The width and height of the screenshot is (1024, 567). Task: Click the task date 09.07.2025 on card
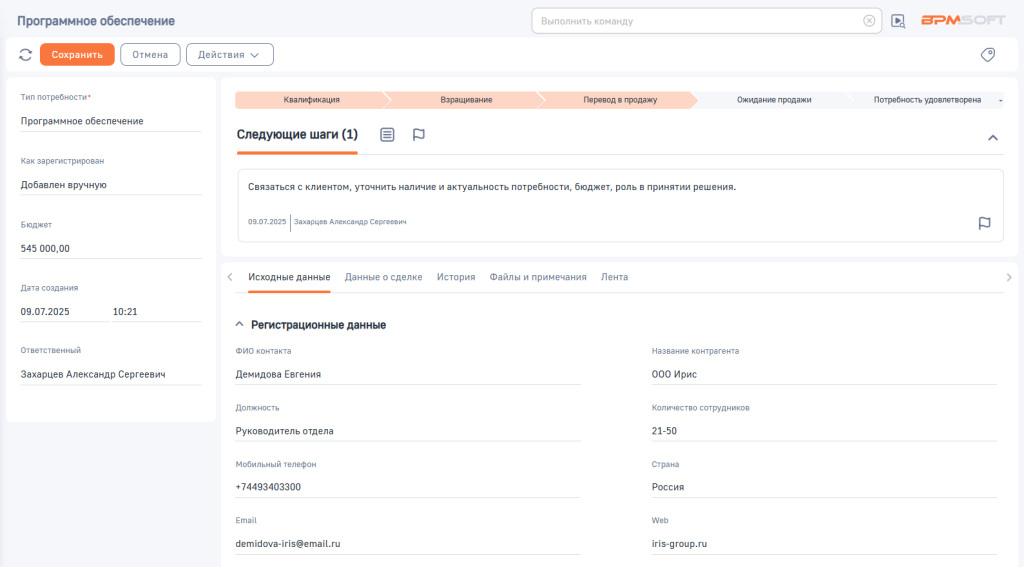(266, 222)
